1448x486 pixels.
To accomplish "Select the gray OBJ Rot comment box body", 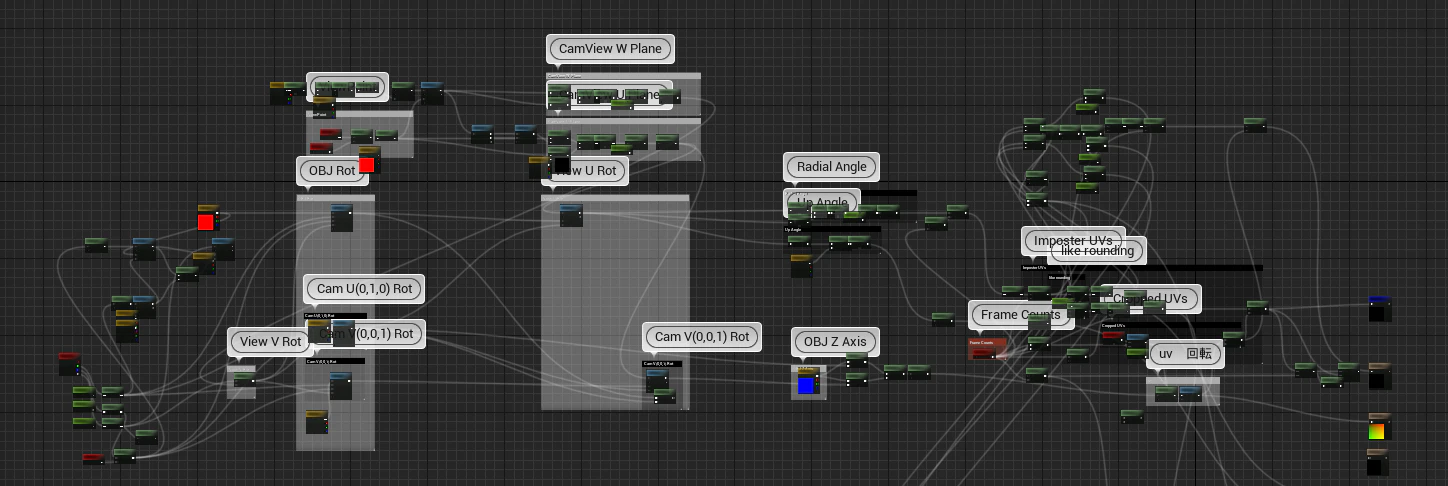I will tap(335, 322).
